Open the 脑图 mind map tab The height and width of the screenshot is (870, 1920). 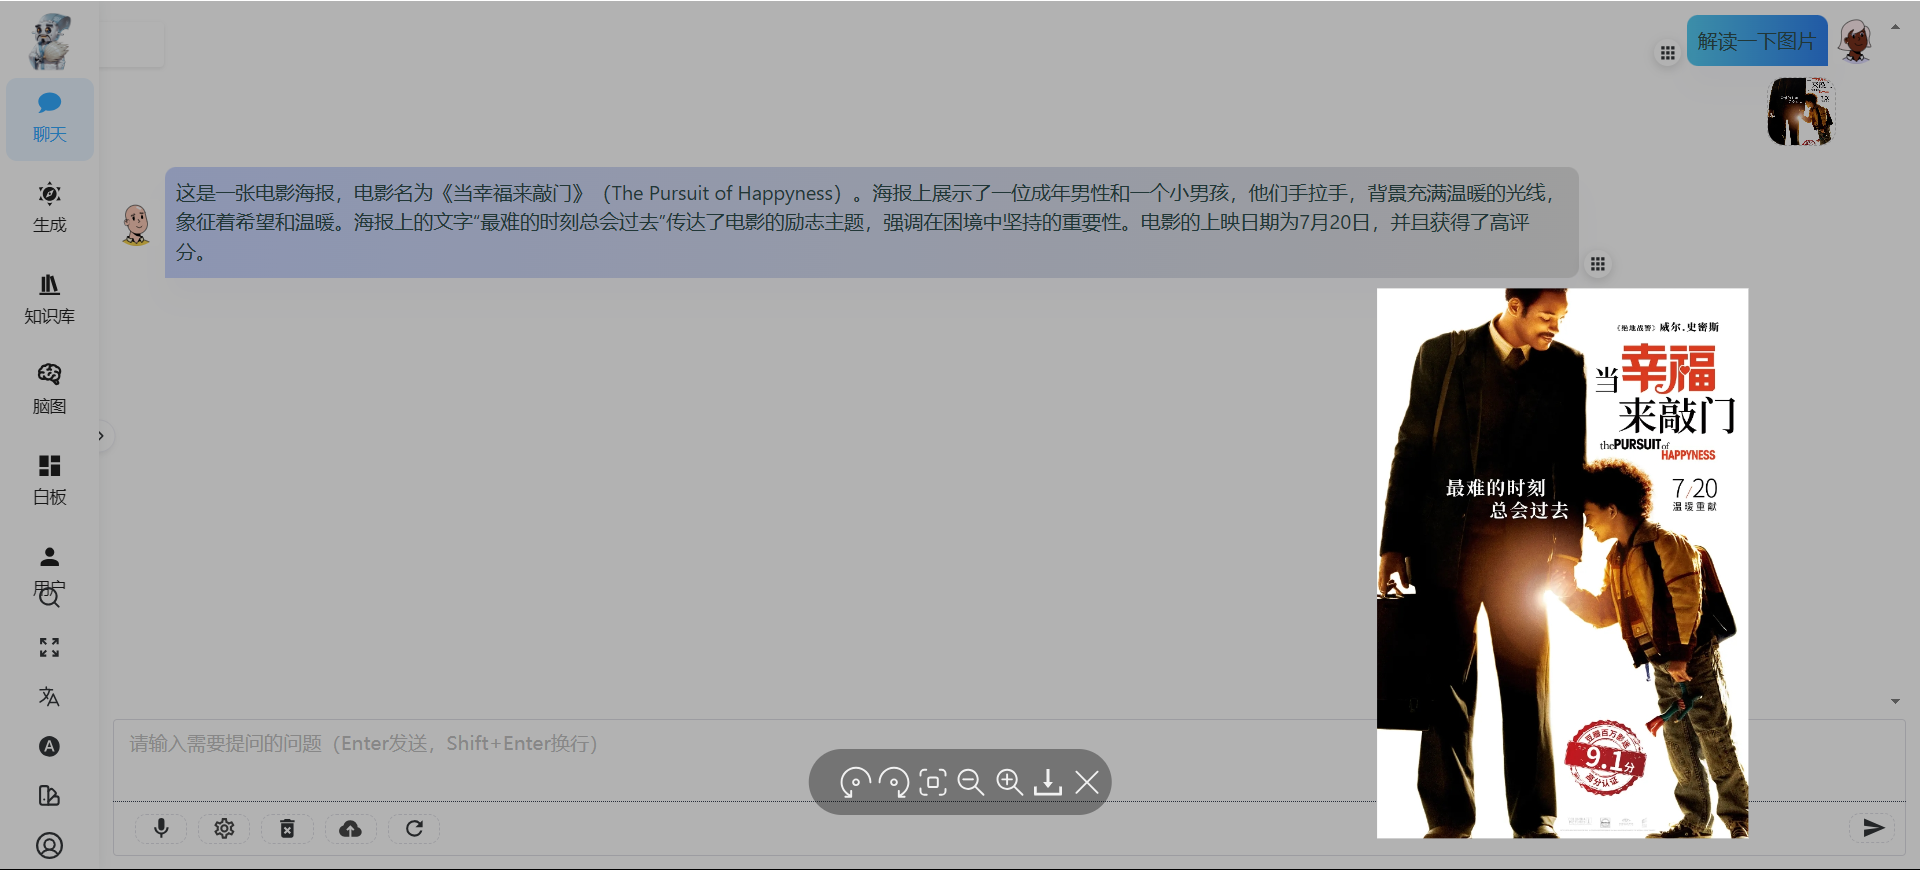(50, 389)
